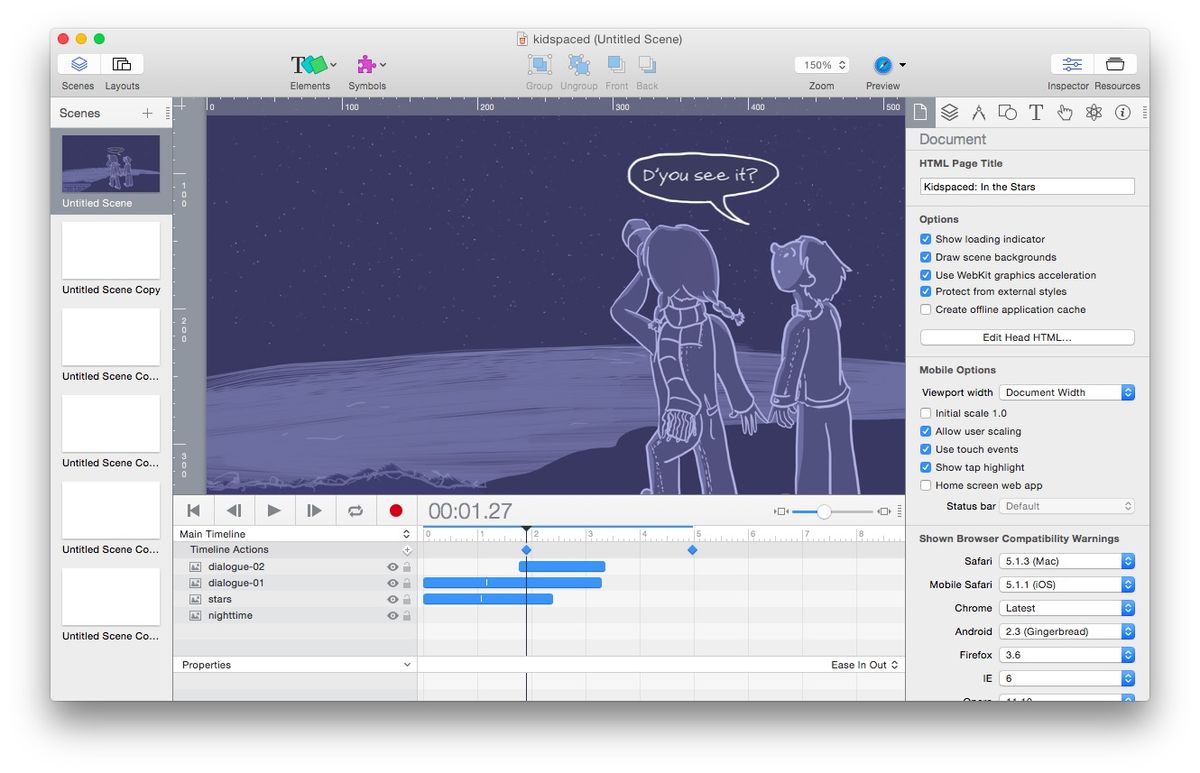This screenshot has height=773, width=1200.
Task: Open the Chrome compatibility version dropdown
Action: [1067, 607]
